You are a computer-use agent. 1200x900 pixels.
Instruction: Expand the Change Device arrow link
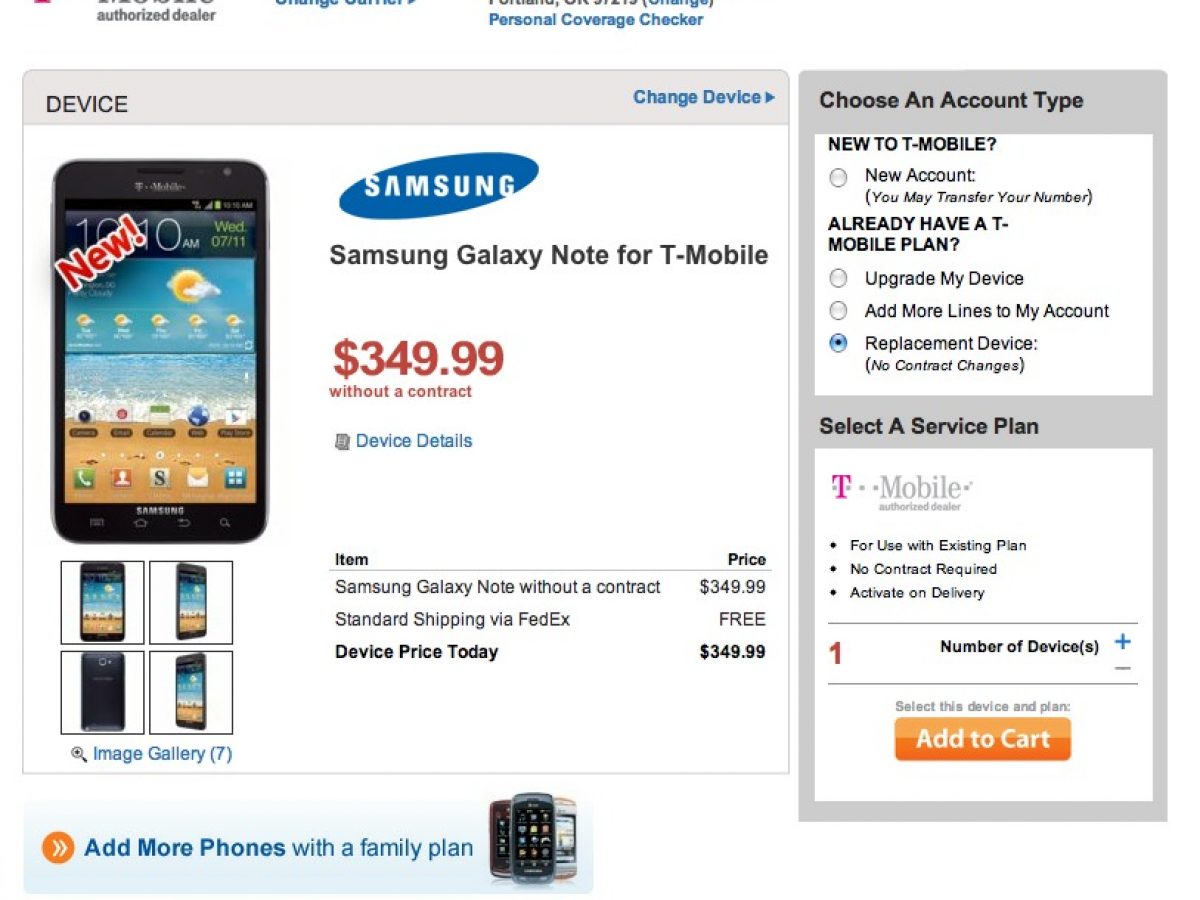click(703, 97)
